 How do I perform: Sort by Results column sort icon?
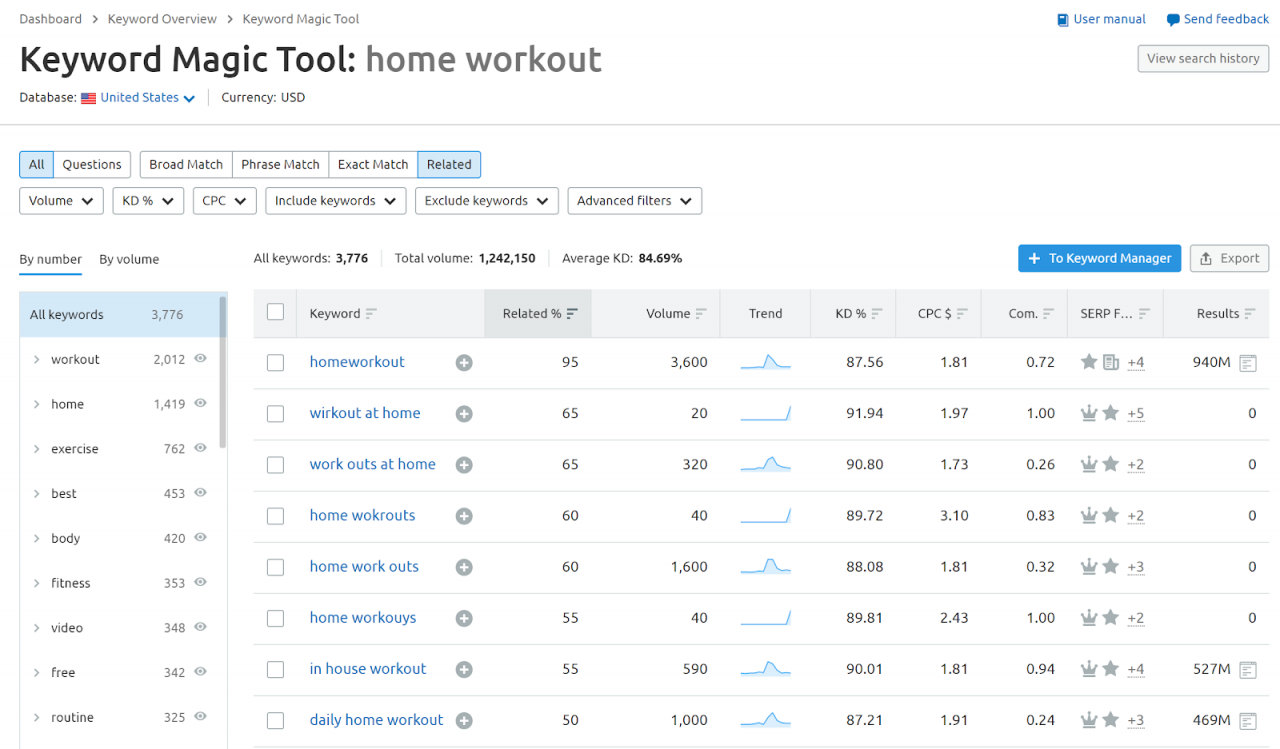(1250, 314)
